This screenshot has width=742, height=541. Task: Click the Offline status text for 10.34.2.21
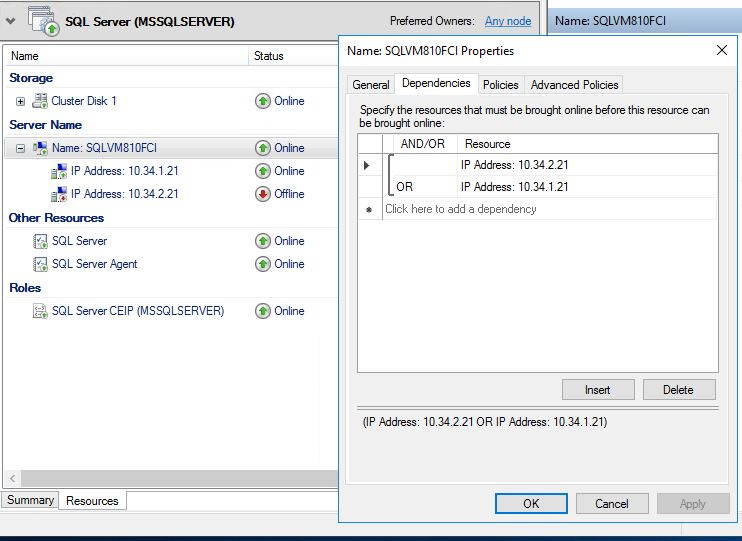coord(289,194)
